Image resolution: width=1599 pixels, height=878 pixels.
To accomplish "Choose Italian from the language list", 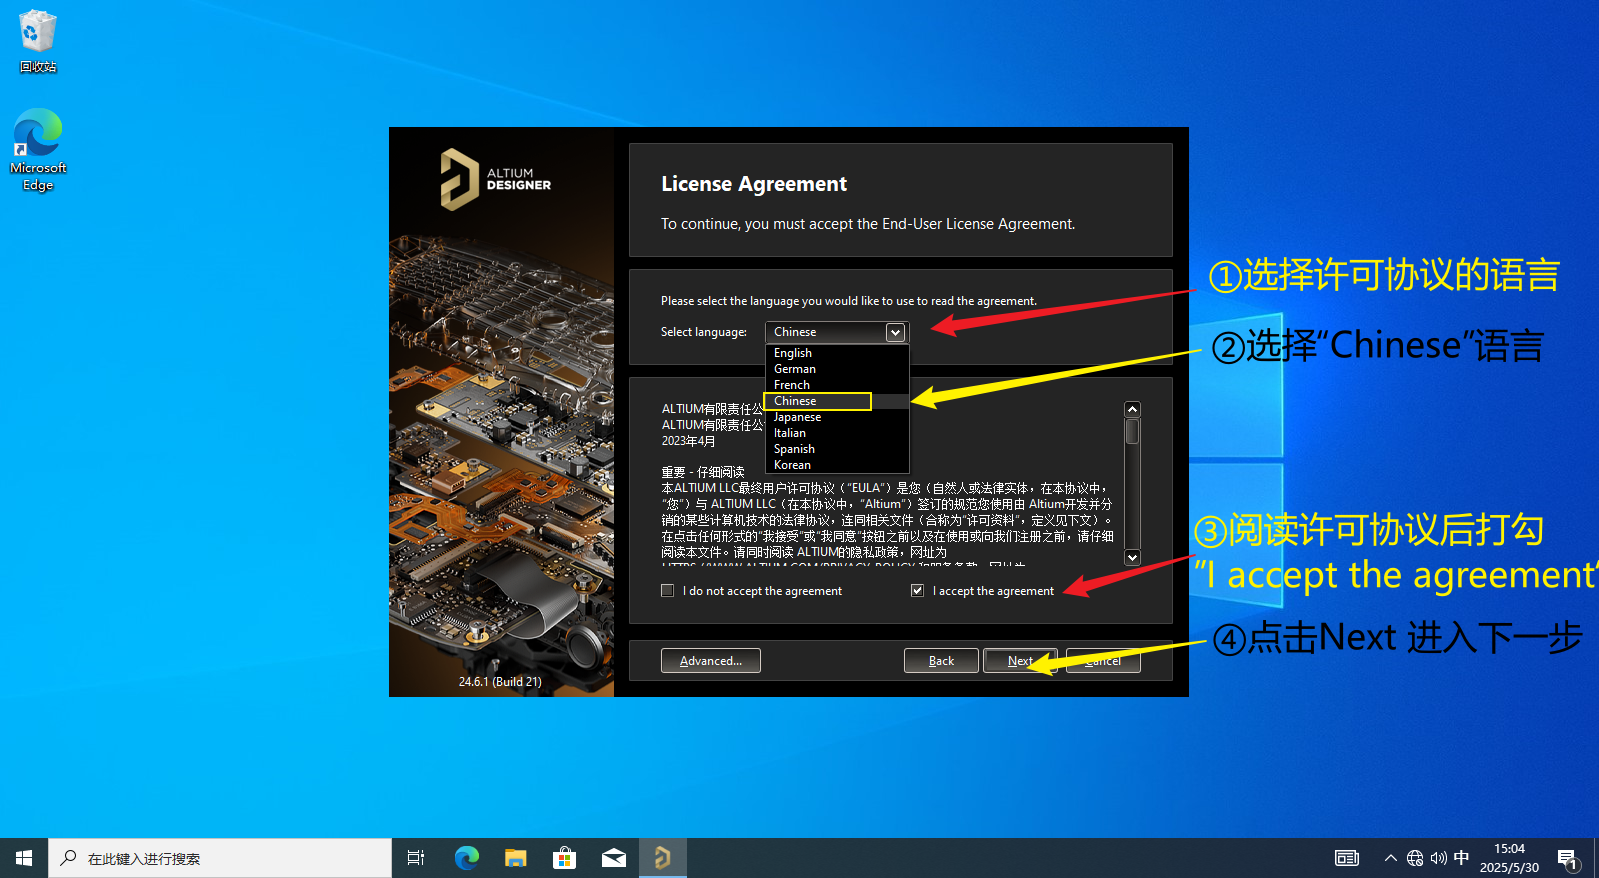I will click(837, 433).
